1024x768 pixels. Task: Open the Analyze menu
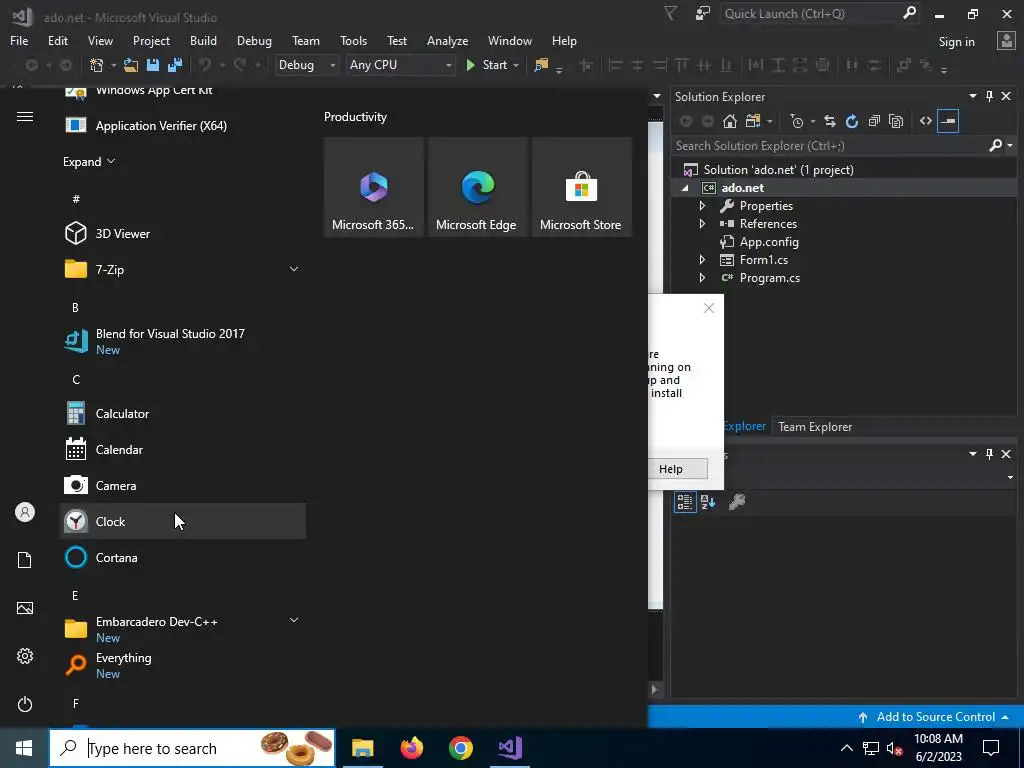(447, 40)
